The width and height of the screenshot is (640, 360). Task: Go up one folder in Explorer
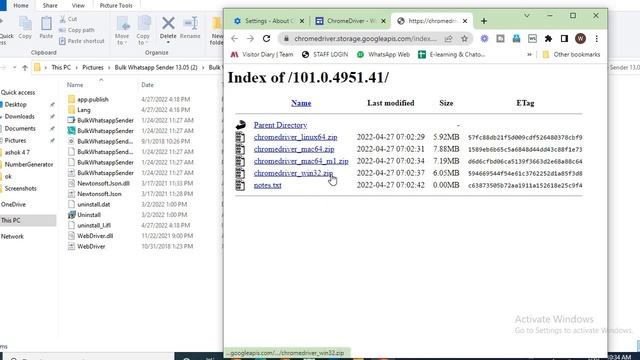tap(25, 67)
